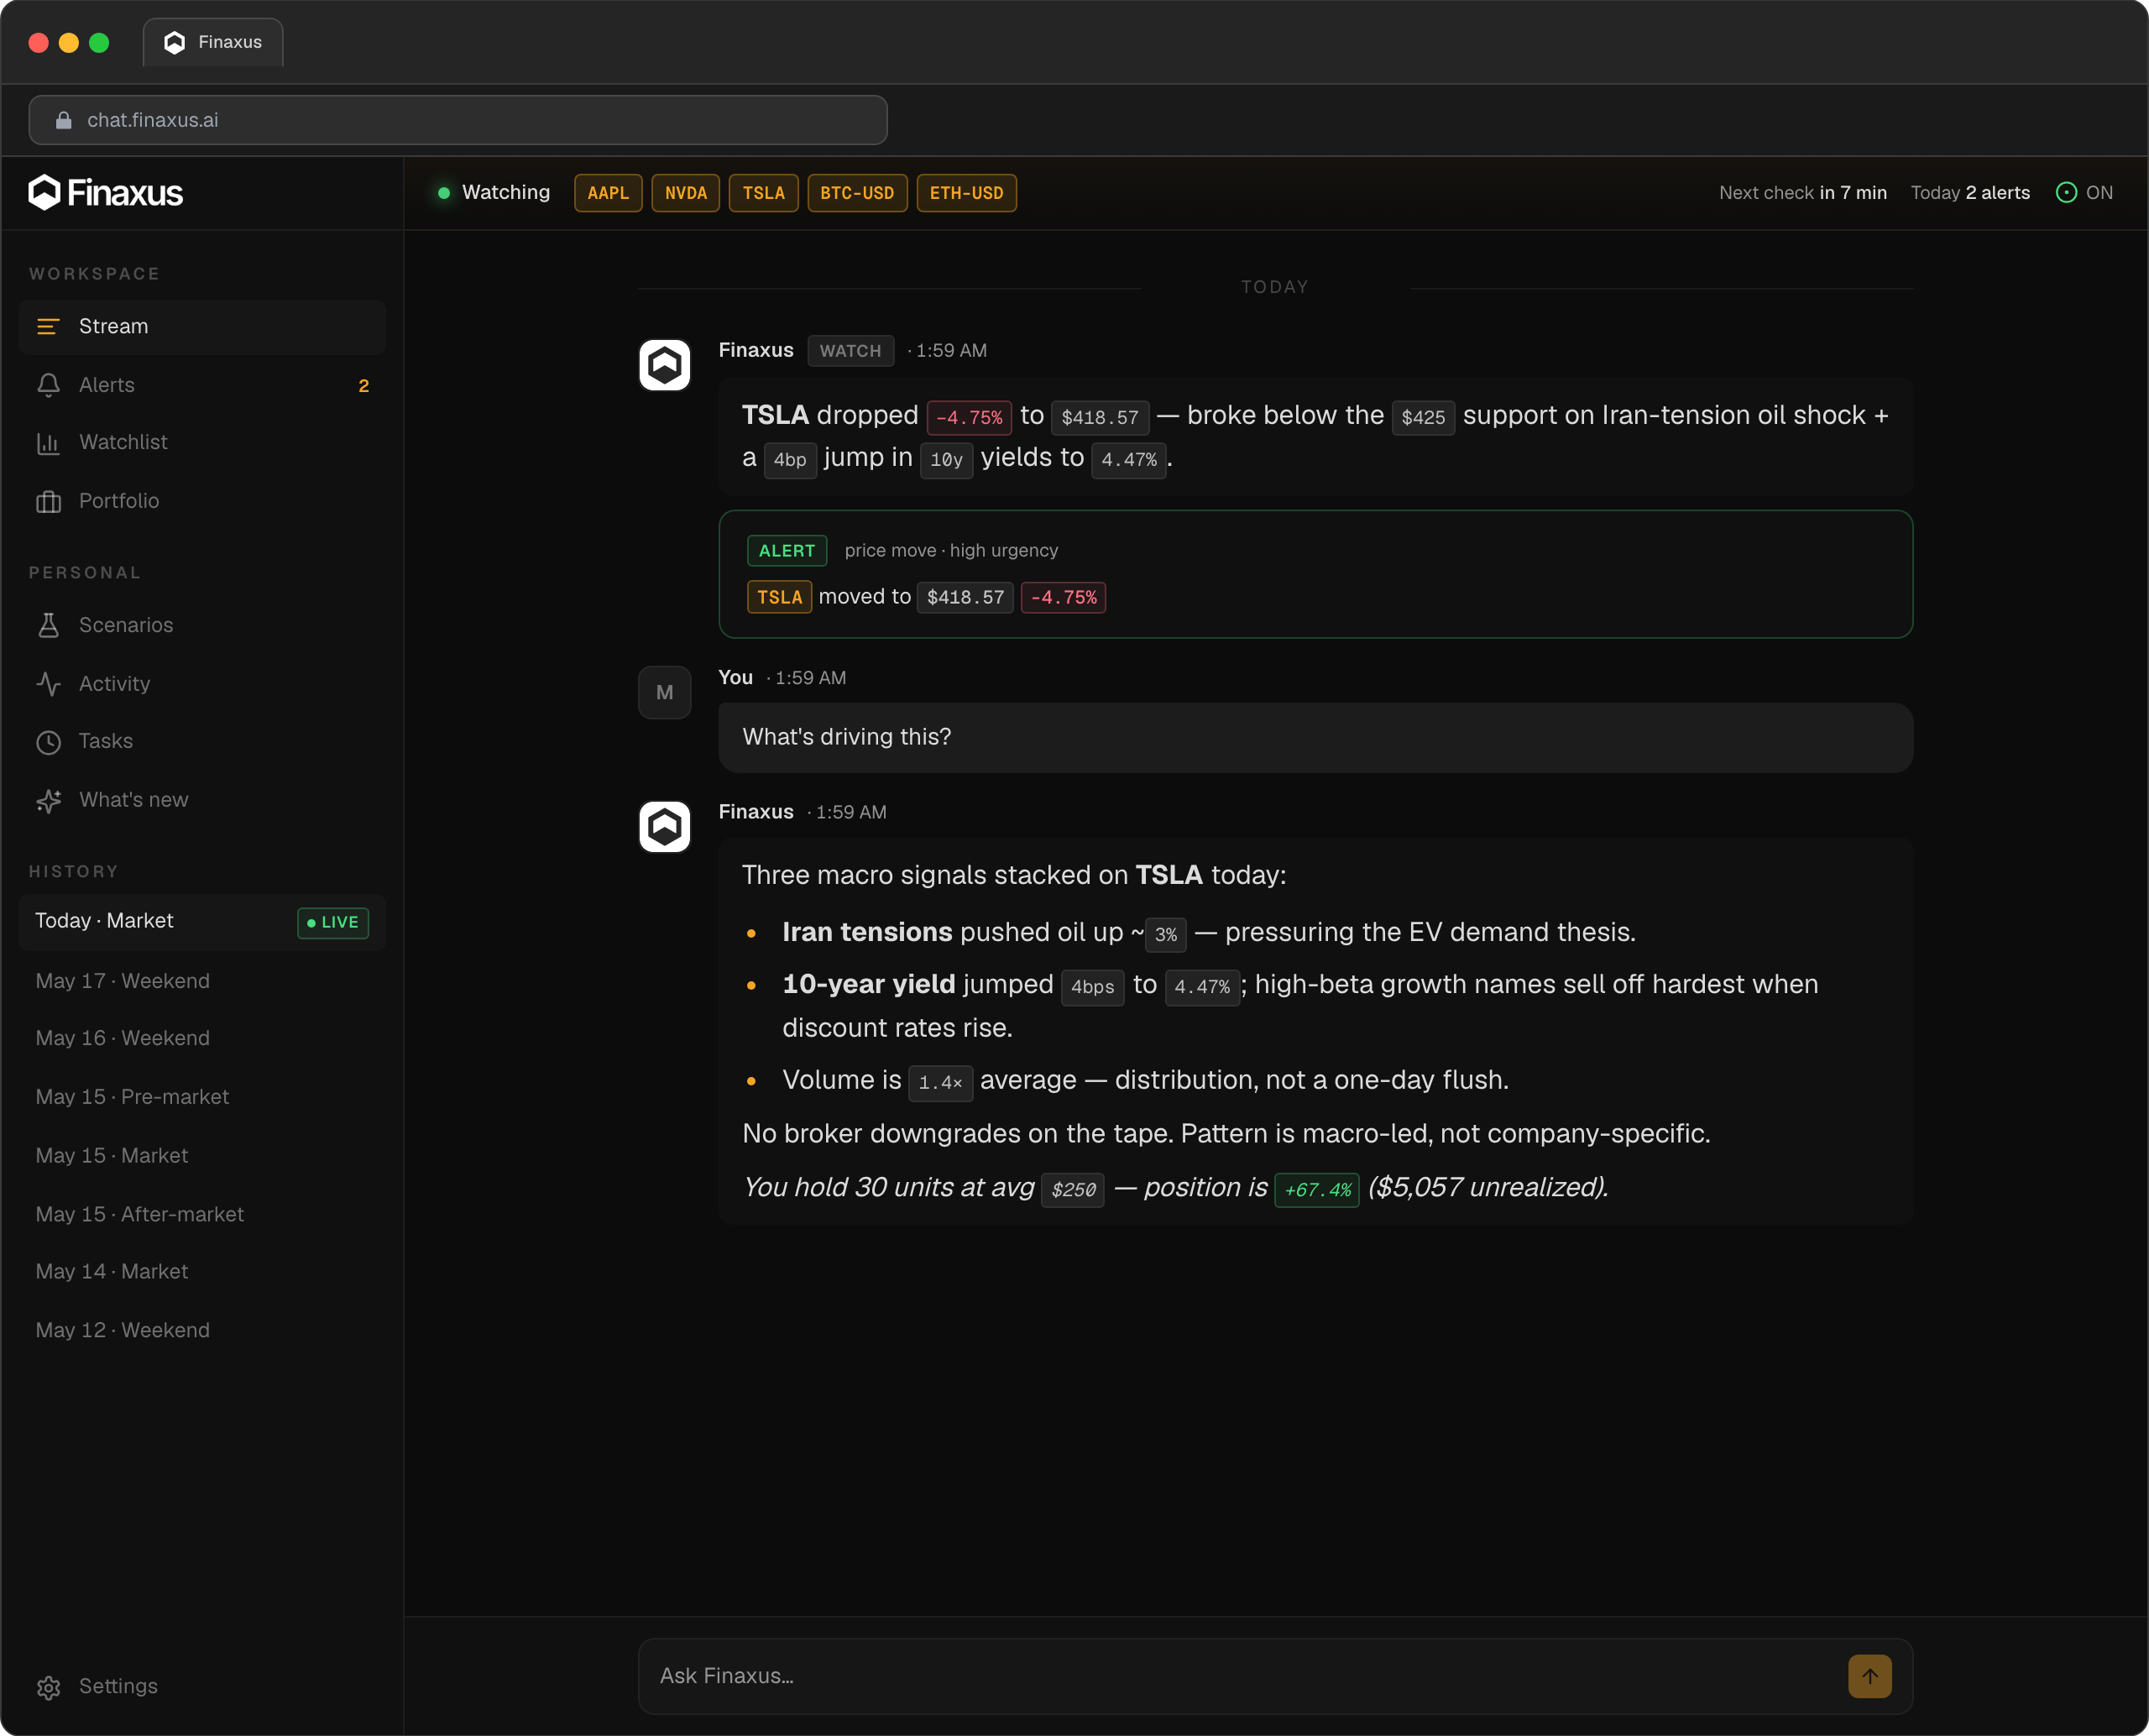Viewport: 2149px width, 1736px height.
Task: Click the Alerts bell icon
Action: click(x=48, y=385)
